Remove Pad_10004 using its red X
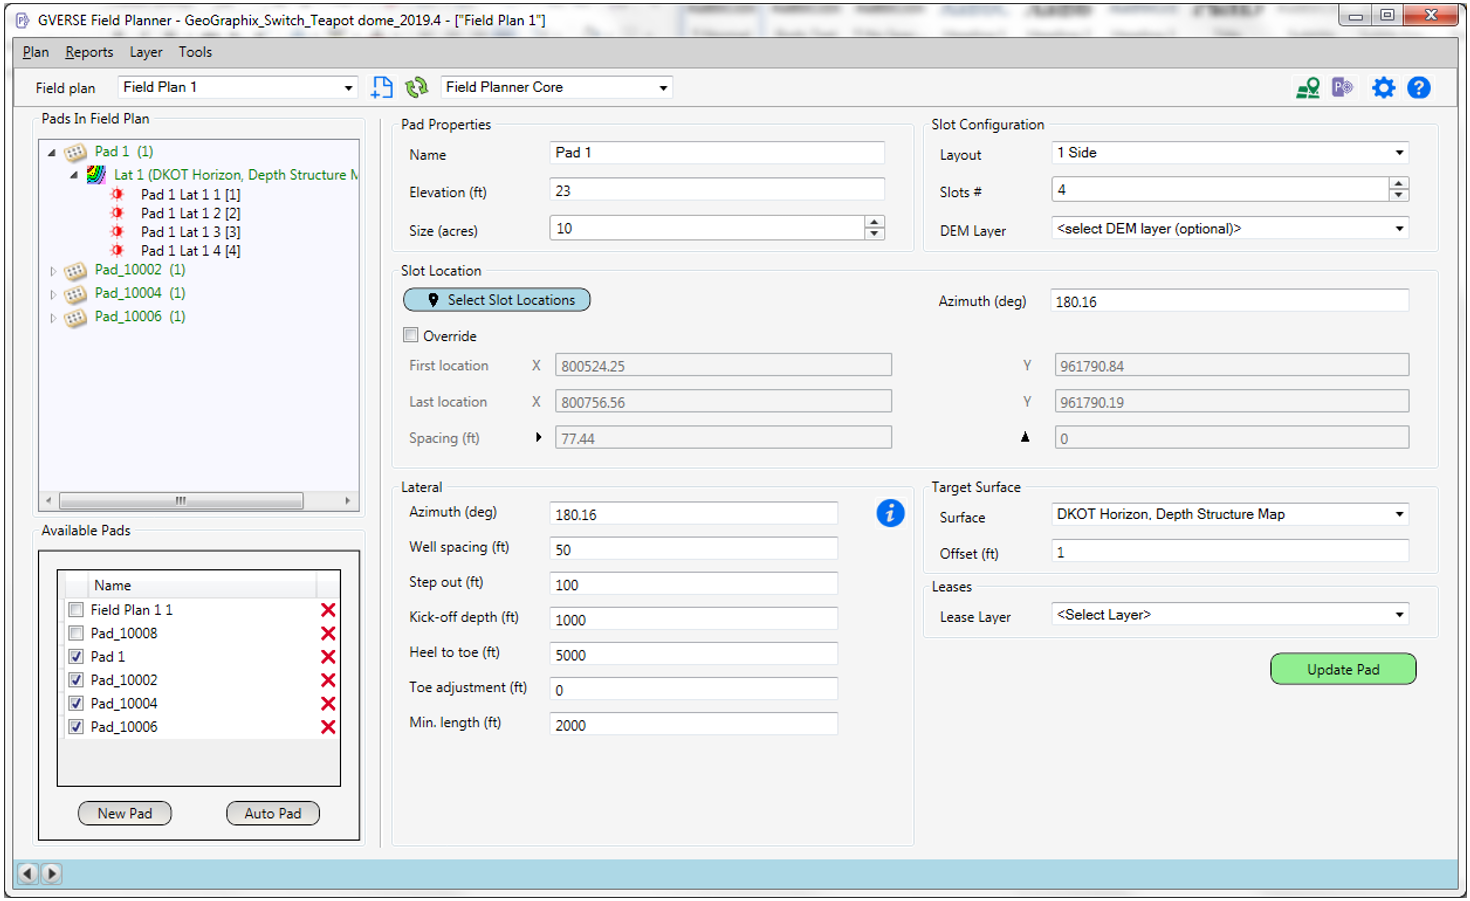This screenshot has width=1470, height=901. pos(328,704)
